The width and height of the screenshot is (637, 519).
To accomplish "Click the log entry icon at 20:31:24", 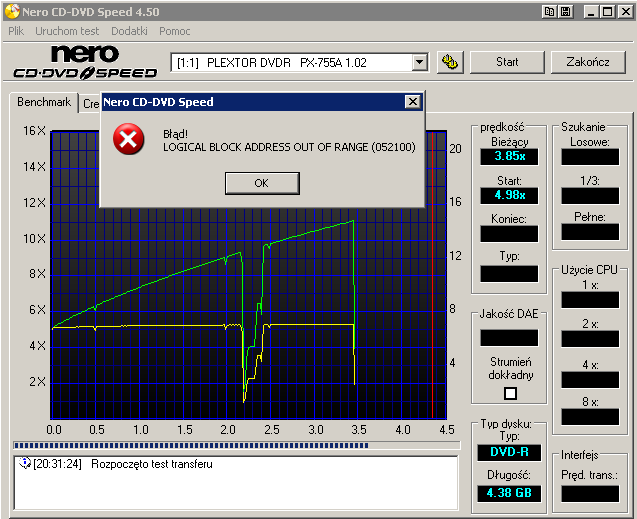I will (x=25, y=463).
